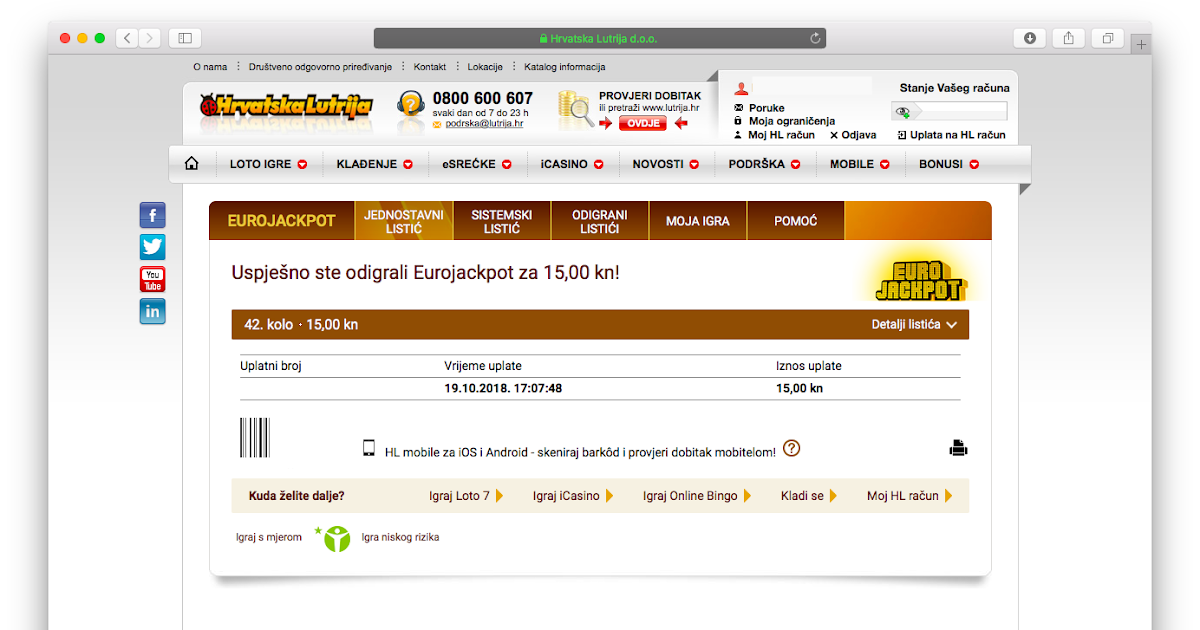Image resolution: width=1200 pixels, height=630 pixels.
Task: Reload the page using the refresh icon
Action: tap(815, 38)
